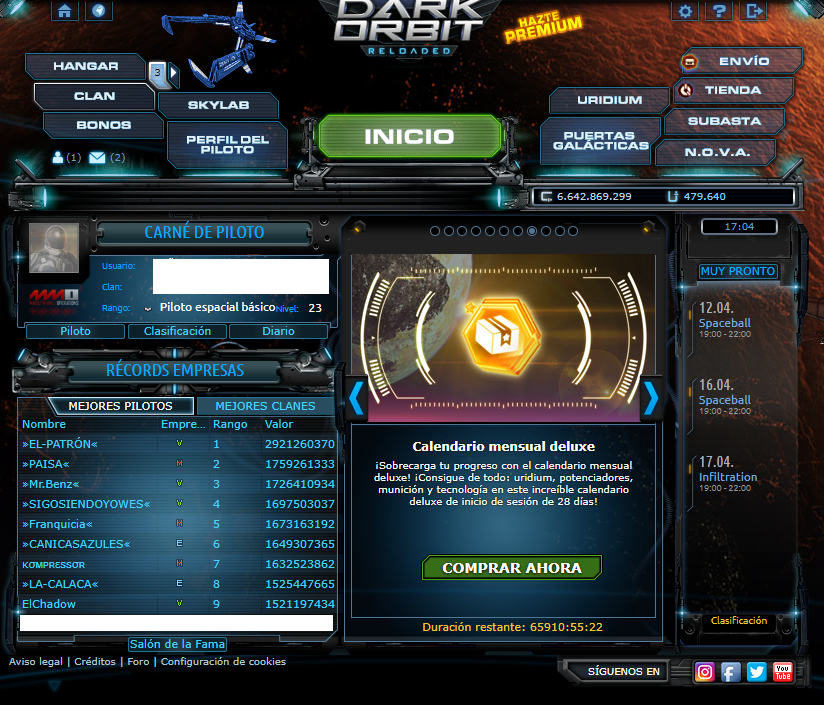Click the yellow Clasificación button under events
The width and height of the screenshot is (824, 705).
pos(739,620)
